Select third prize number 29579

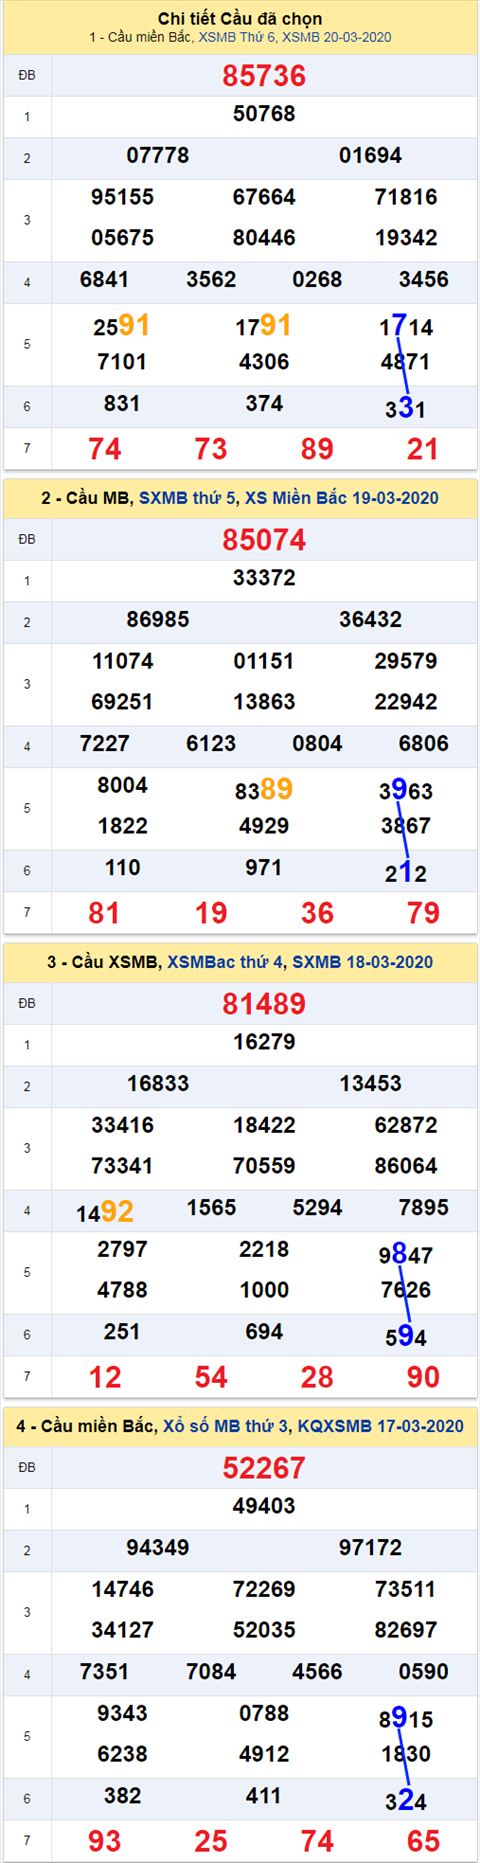[x=406, y=661]
